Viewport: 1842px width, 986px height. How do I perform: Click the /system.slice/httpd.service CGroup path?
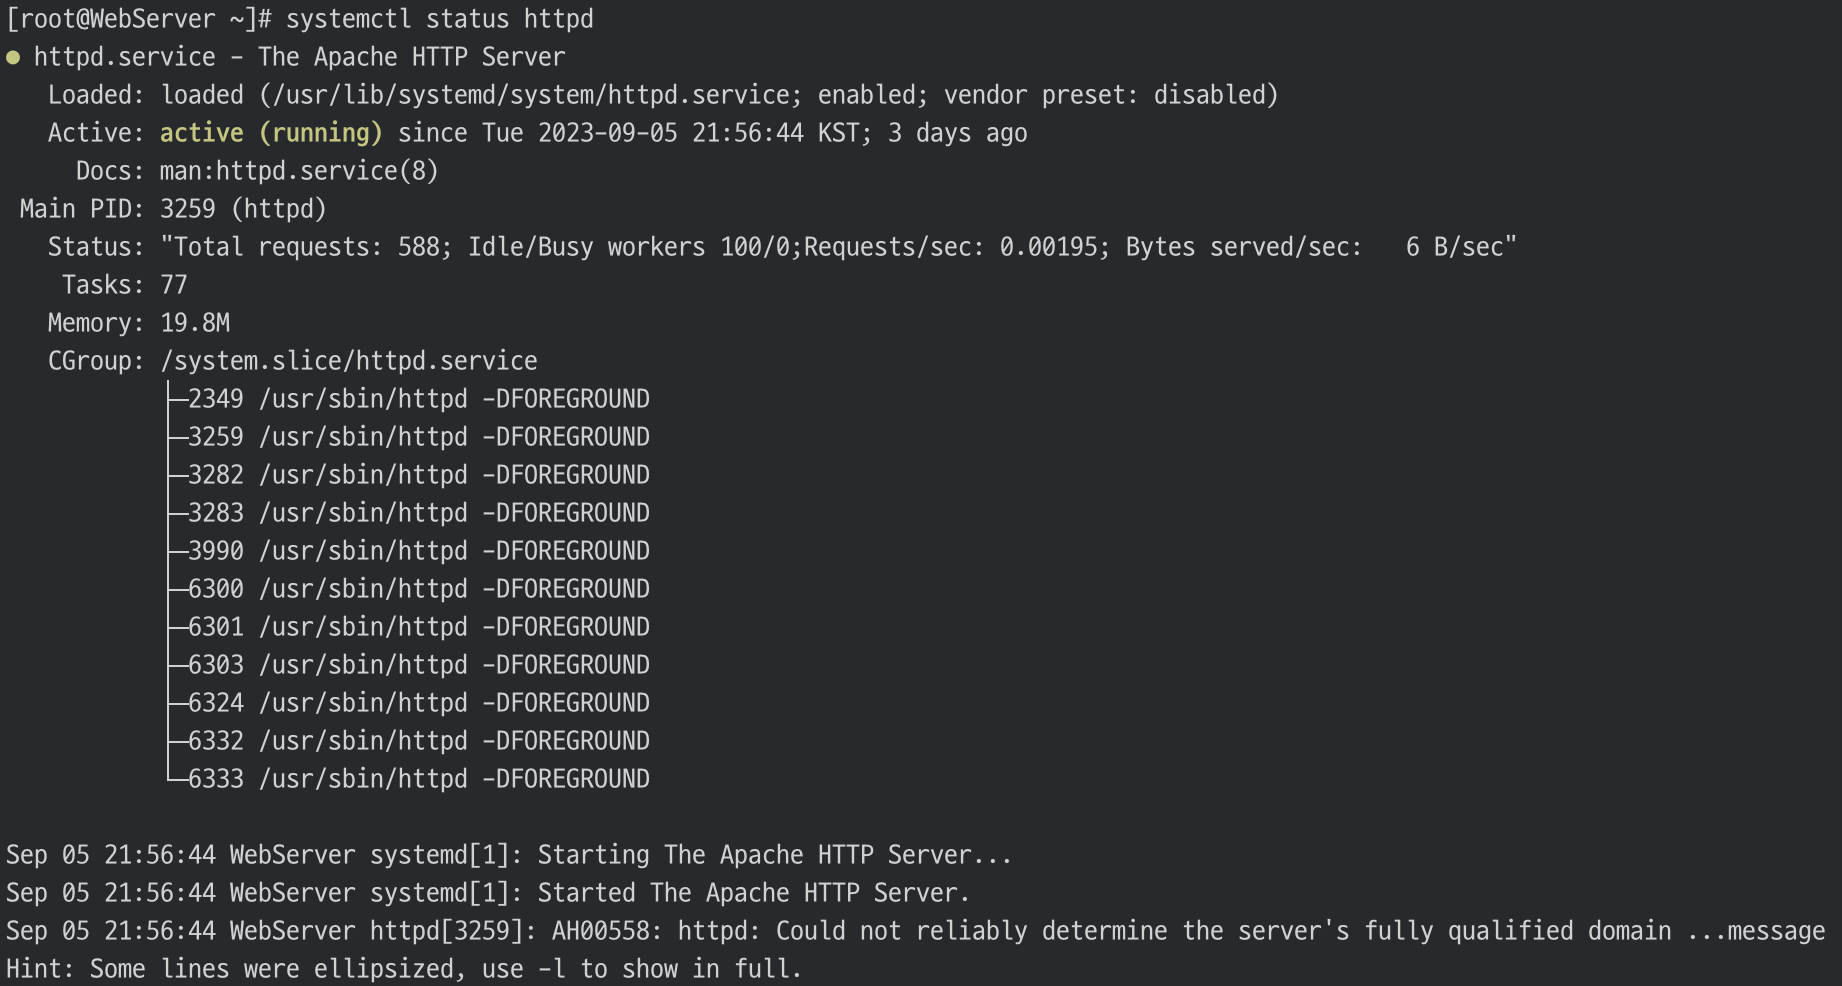click(349, 361)
